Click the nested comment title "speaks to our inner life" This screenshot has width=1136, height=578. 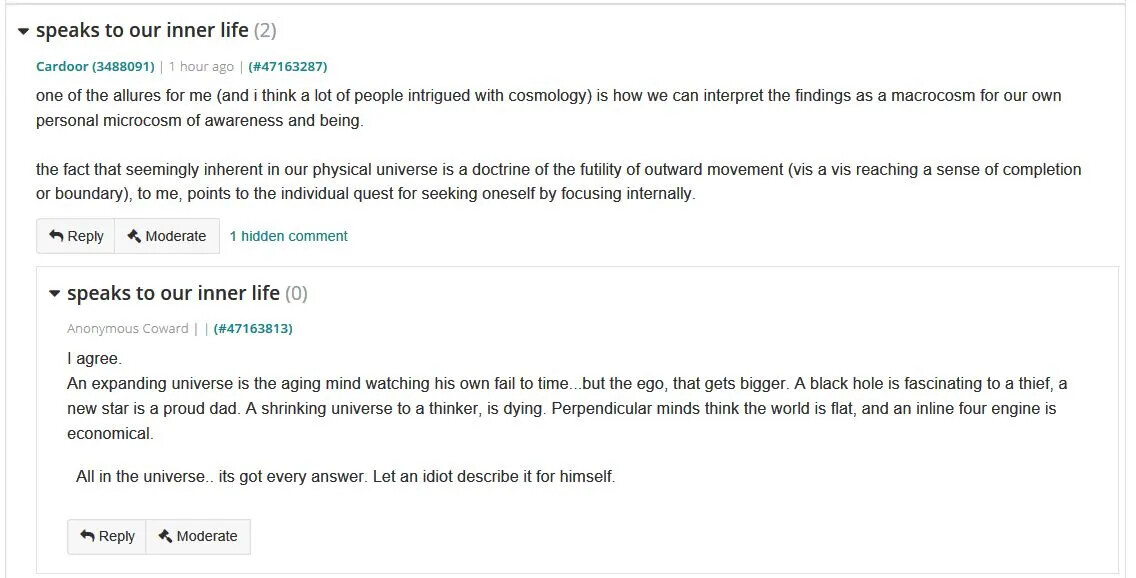coord(173,293)
